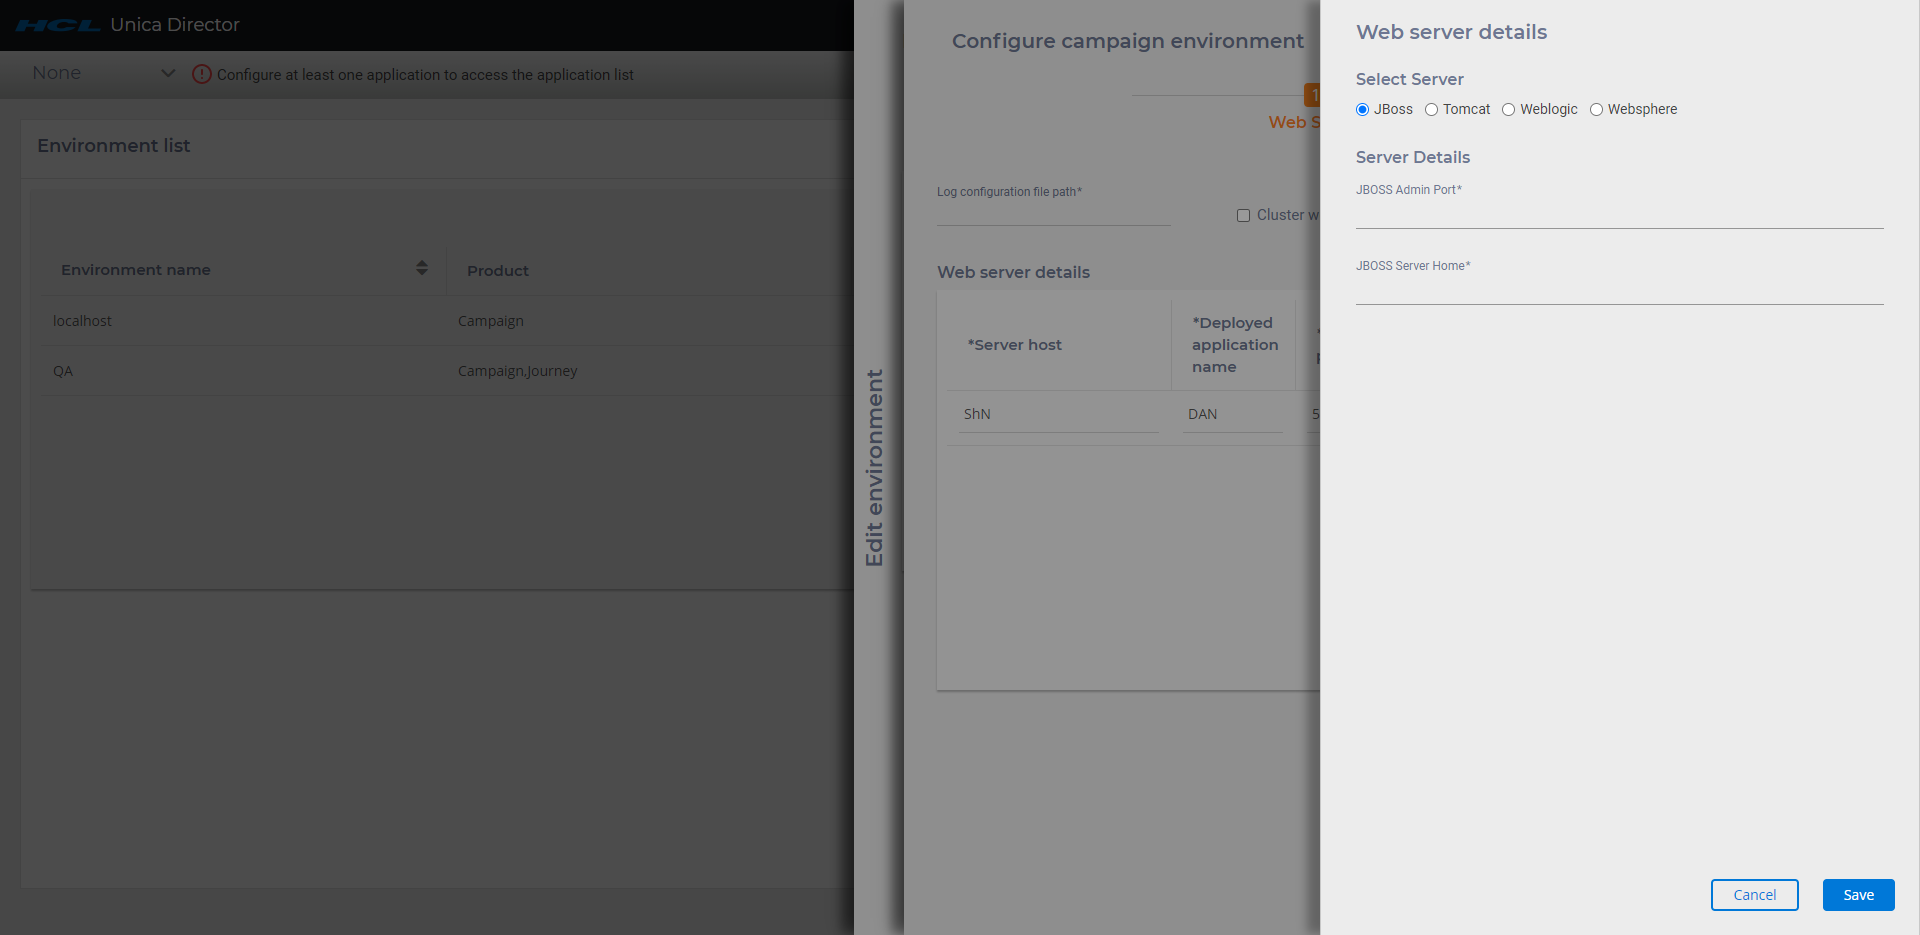
Task: Toggle the Cluster checkbox
Action: pos(1243,215)
